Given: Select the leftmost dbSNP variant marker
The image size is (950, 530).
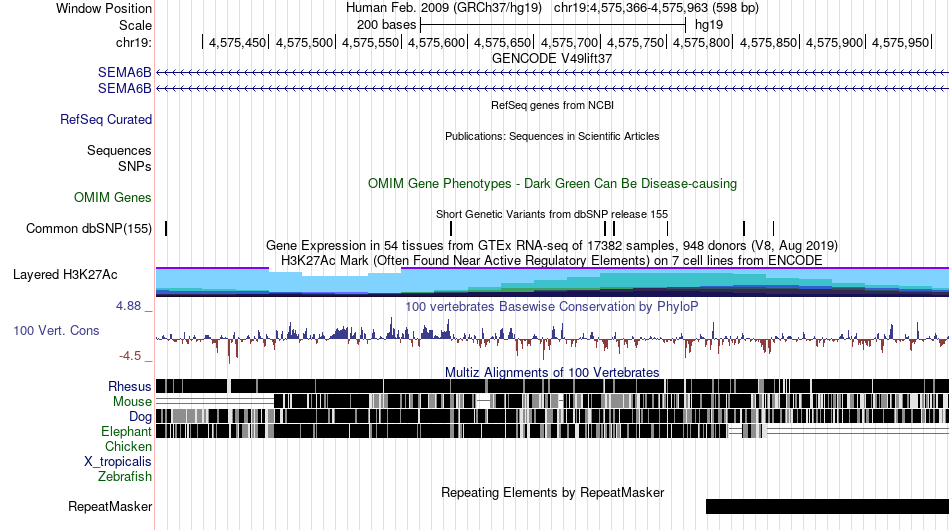Looking at the screenshot, I should [166, 228].
